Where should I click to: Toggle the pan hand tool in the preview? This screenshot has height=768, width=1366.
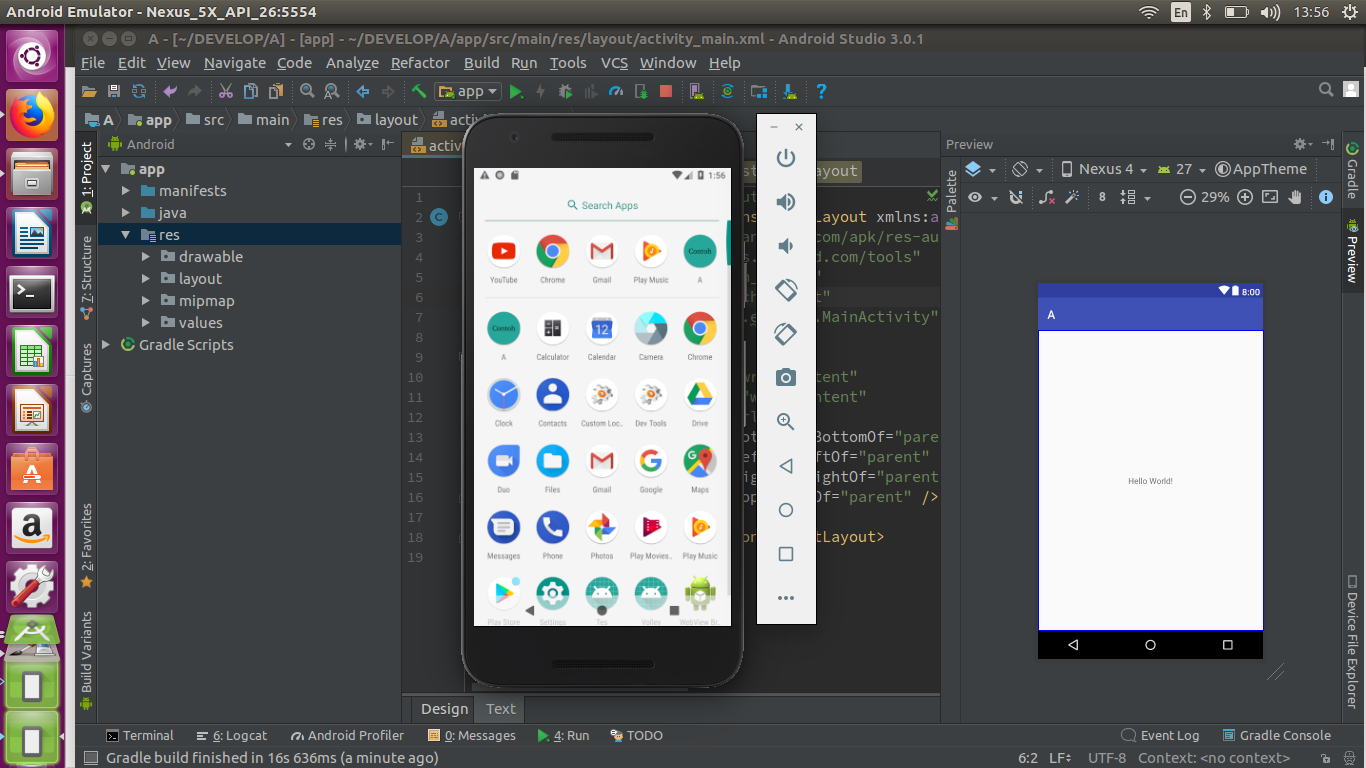pyautogui.click(x=1296, y=197)
